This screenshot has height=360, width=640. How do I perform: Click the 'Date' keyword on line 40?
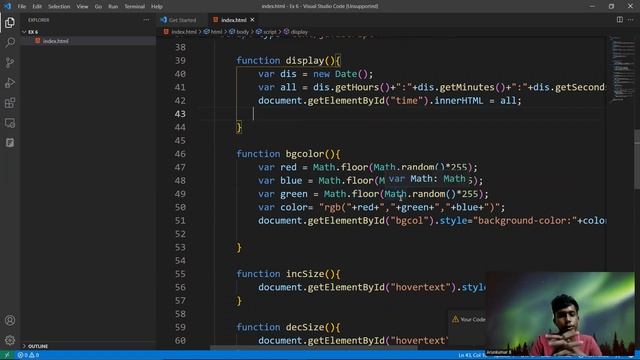tap(346, 74)
